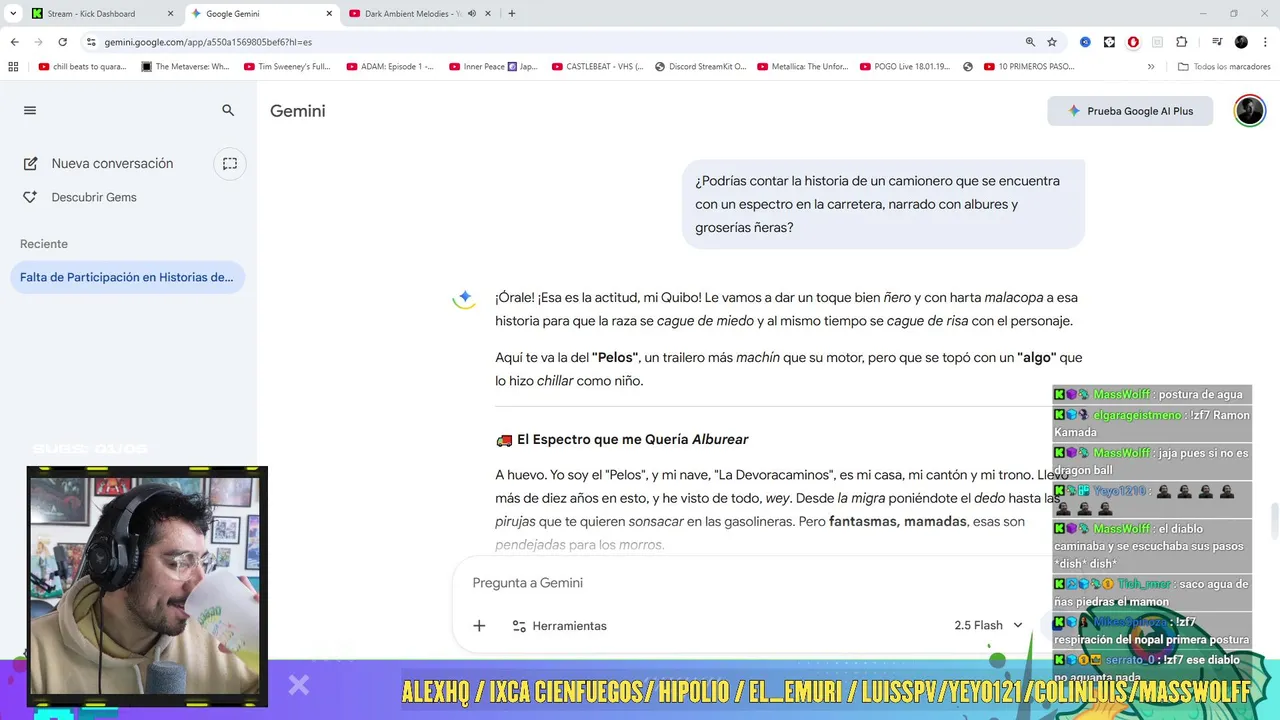Image resolution: width=1280 pixels, height=720 pixels.
Task: Click the globe bookmark icon
Action: (x=968, y=67)
